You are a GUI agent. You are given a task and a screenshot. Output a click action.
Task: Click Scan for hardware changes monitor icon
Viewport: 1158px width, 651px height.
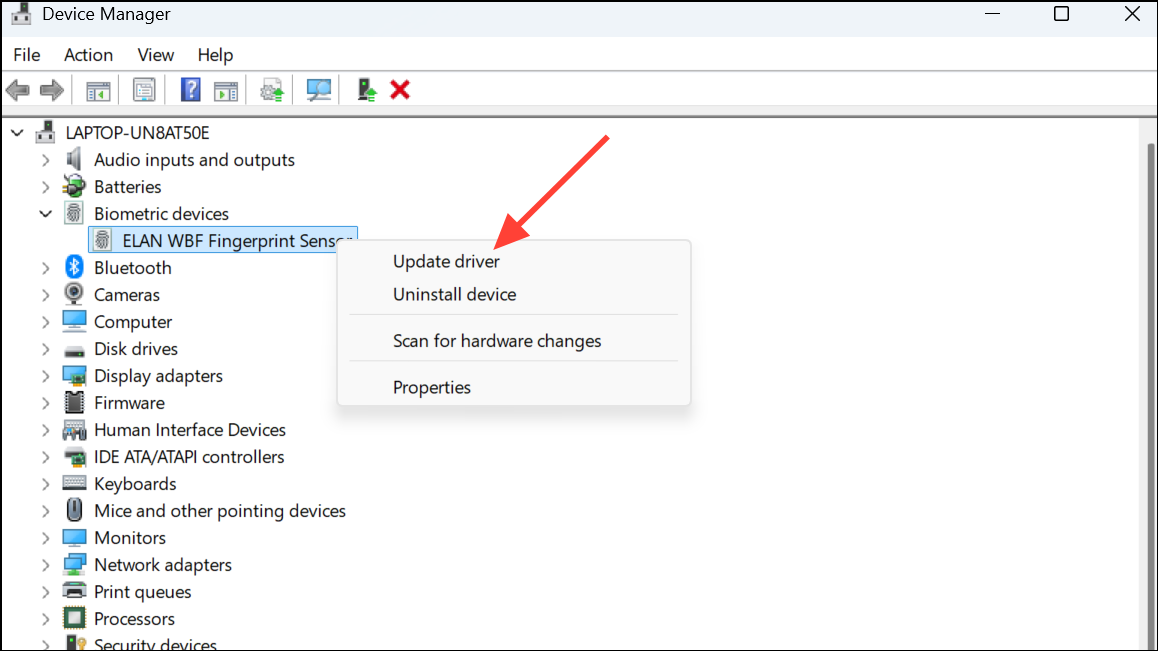point(318,91)
